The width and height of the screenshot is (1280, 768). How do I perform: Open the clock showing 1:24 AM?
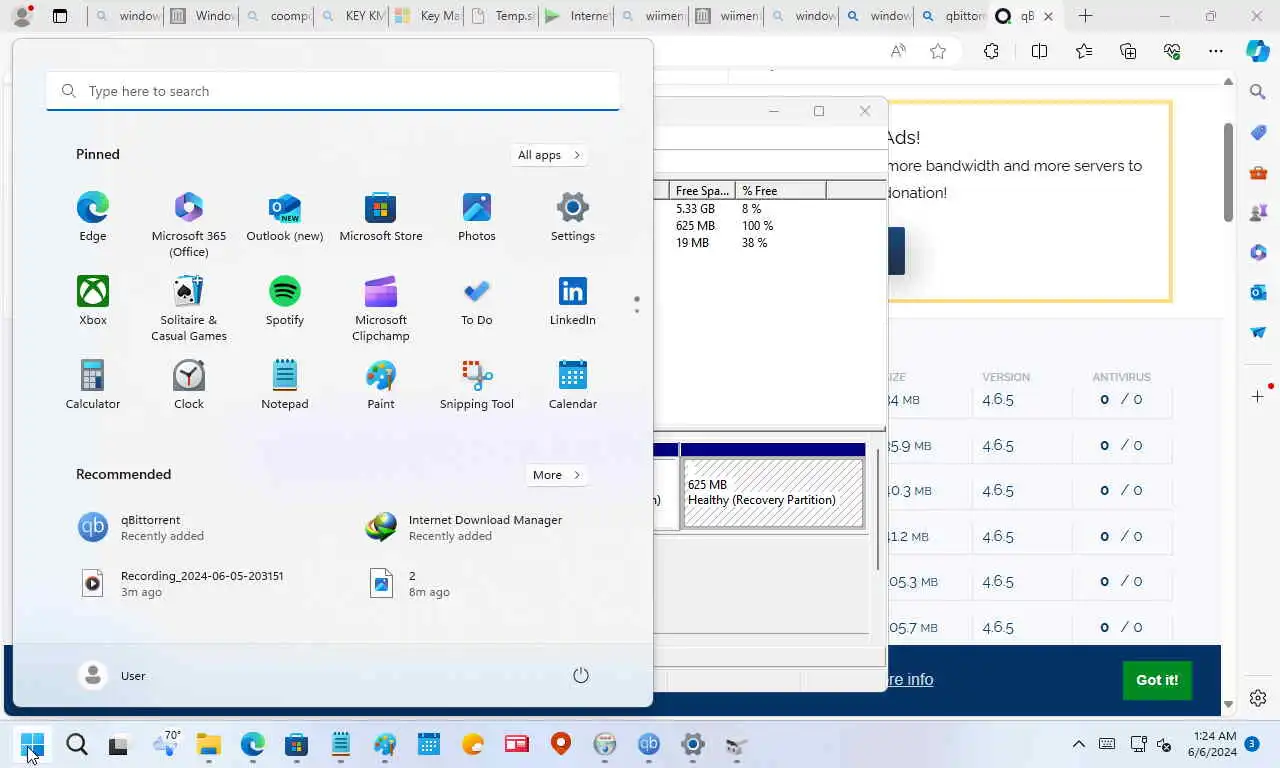click(x=1212, y=744)
